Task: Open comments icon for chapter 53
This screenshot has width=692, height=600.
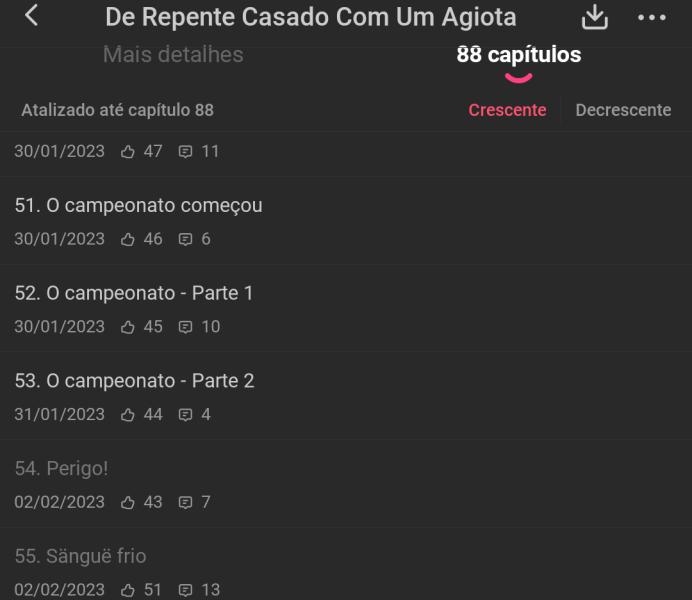Action: click(184, 415)
